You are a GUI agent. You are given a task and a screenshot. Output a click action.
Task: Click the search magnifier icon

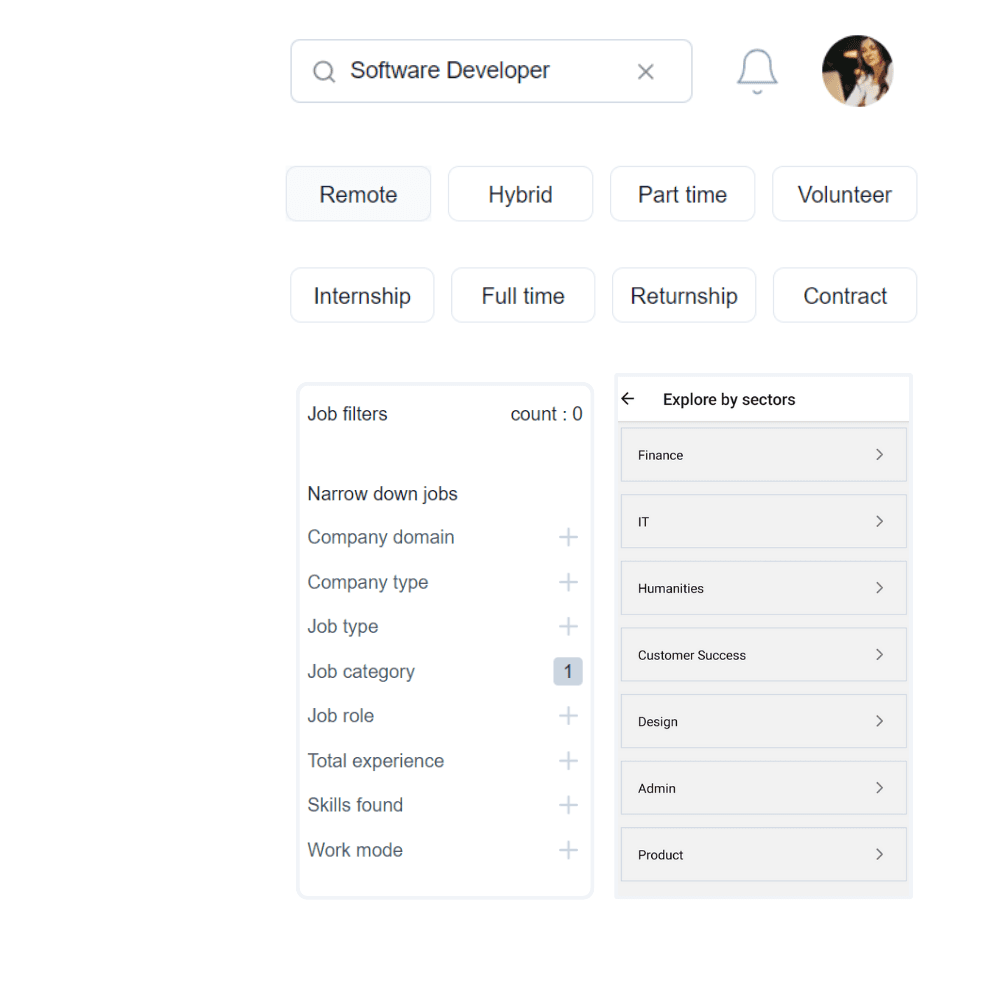pyautogui.click(x=323, y=72)
